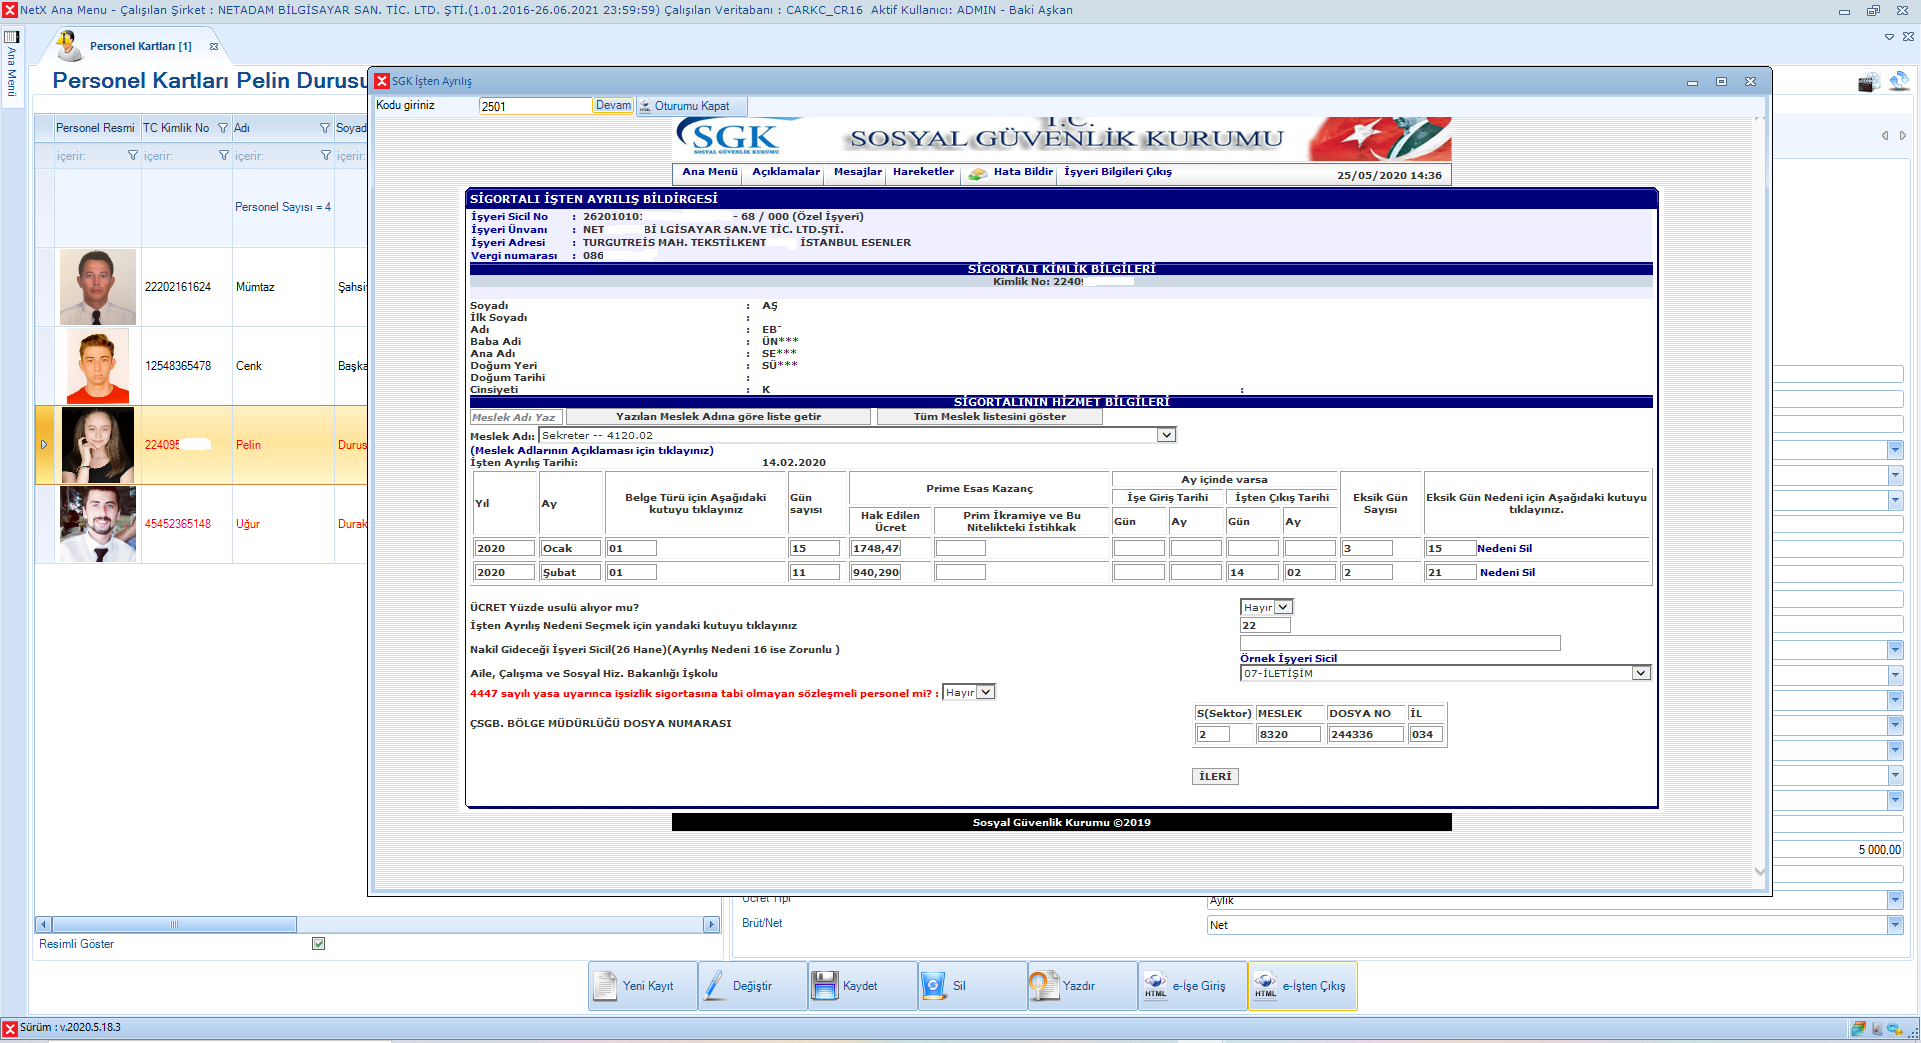Click the Kodu giriniz input field
The height and width of the screenshot is (1043, 1921).
pos(535,106)
